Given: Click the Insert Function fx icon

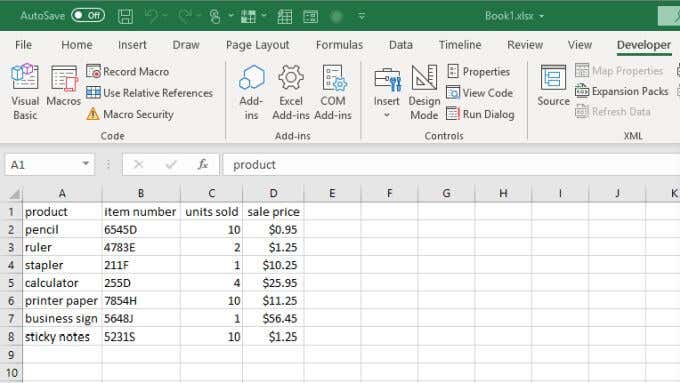Looking at the screenshot, I should click(203, 165).
